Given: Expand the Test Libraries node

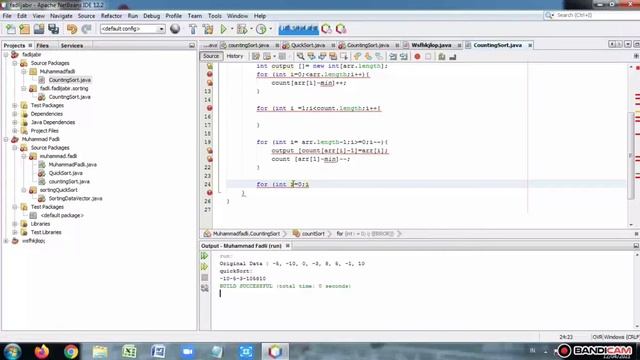Looking at the screenshot, I should pyautogui.click(x=15, y=232).
